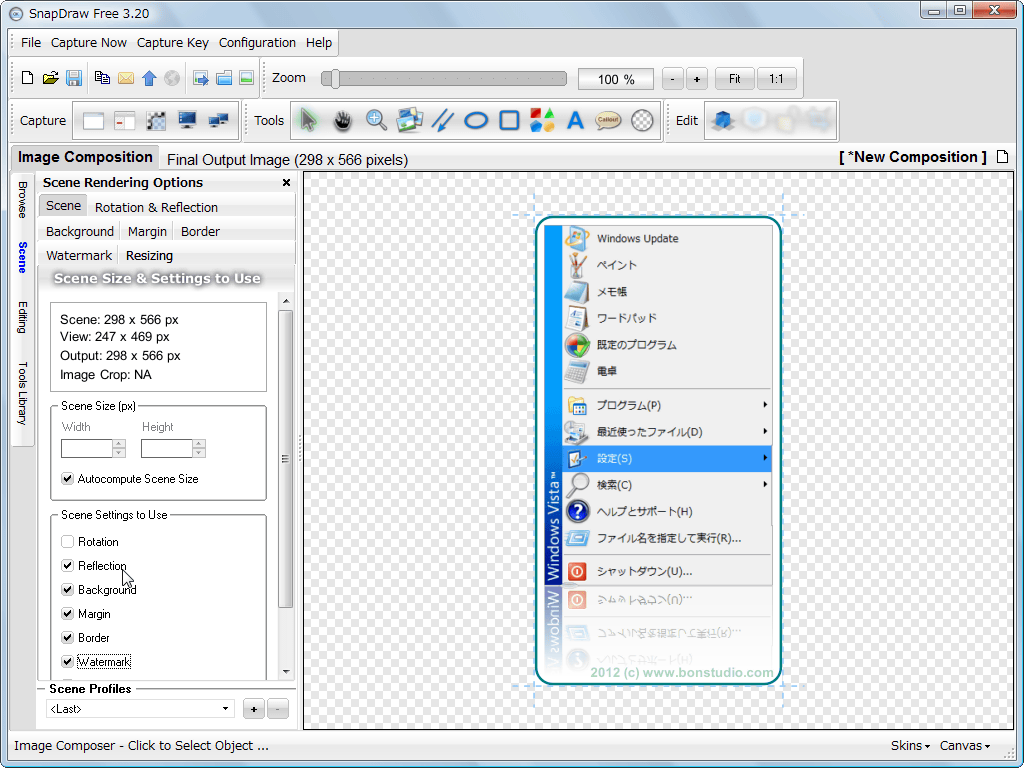
Task: Select the text 'A' tool
Action: [575, 120]
